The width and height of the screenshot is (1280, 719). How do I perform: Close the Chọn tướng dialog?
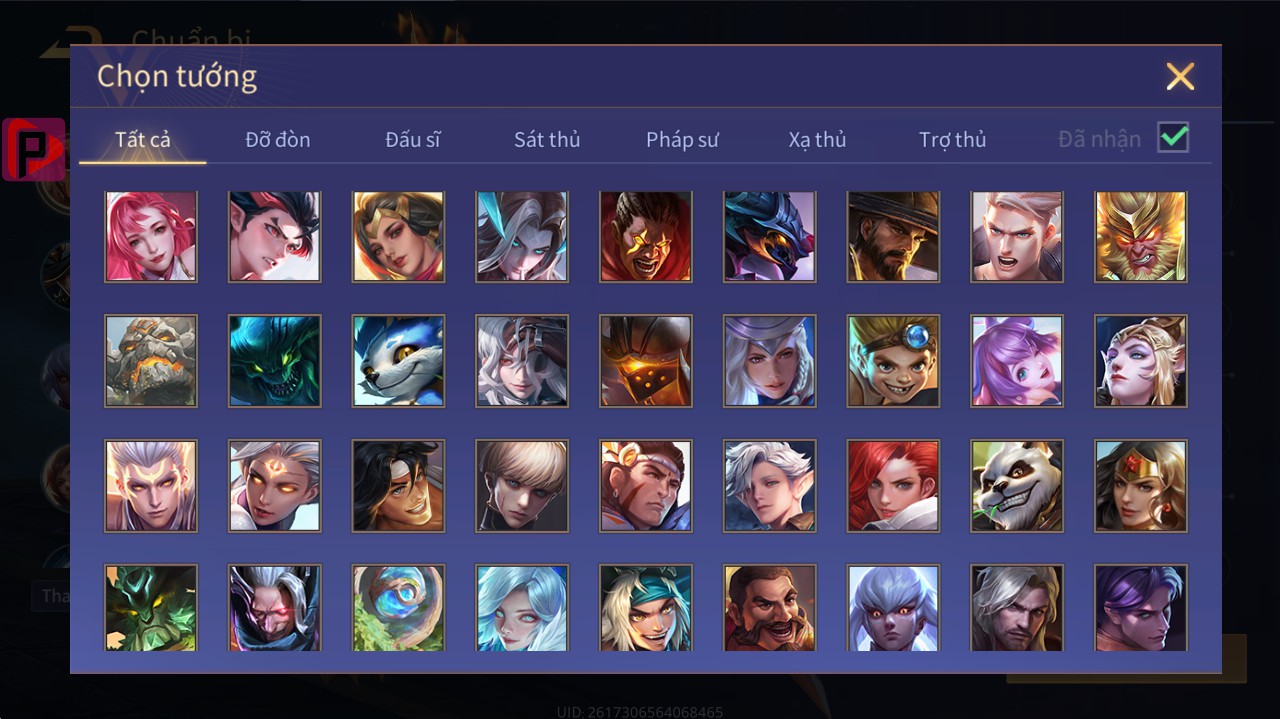pyautogui.click(x=1180, y=76)
